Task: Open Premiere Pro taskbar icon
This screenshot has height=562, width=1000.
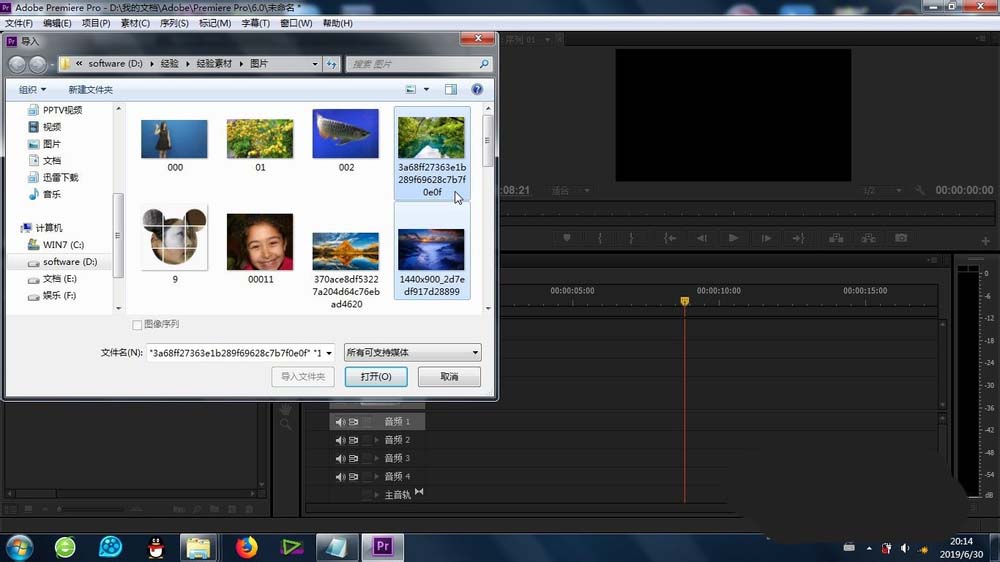Action: click(383, 547)
